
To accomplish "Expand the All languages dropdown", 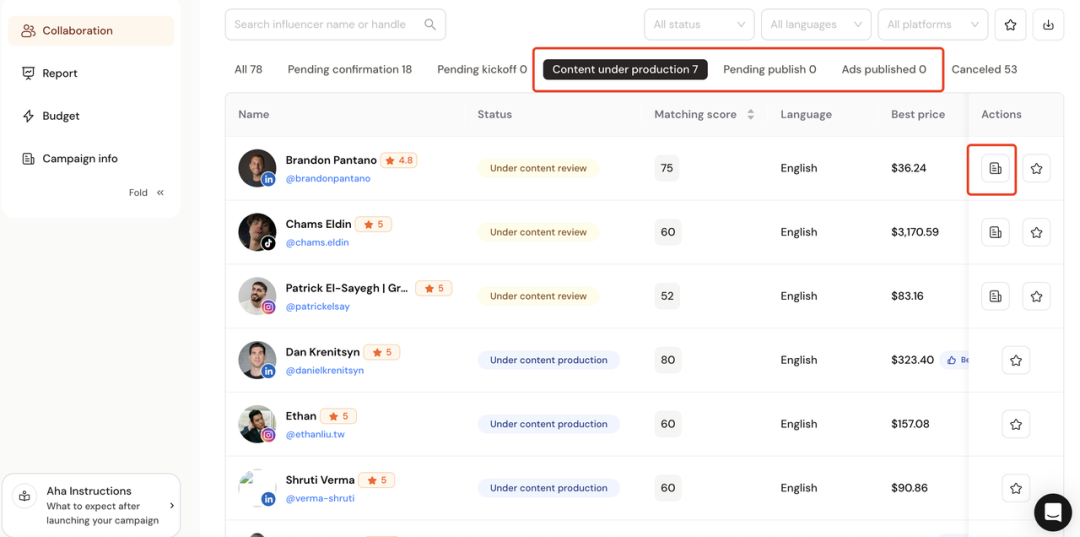I will click(815, 25).
